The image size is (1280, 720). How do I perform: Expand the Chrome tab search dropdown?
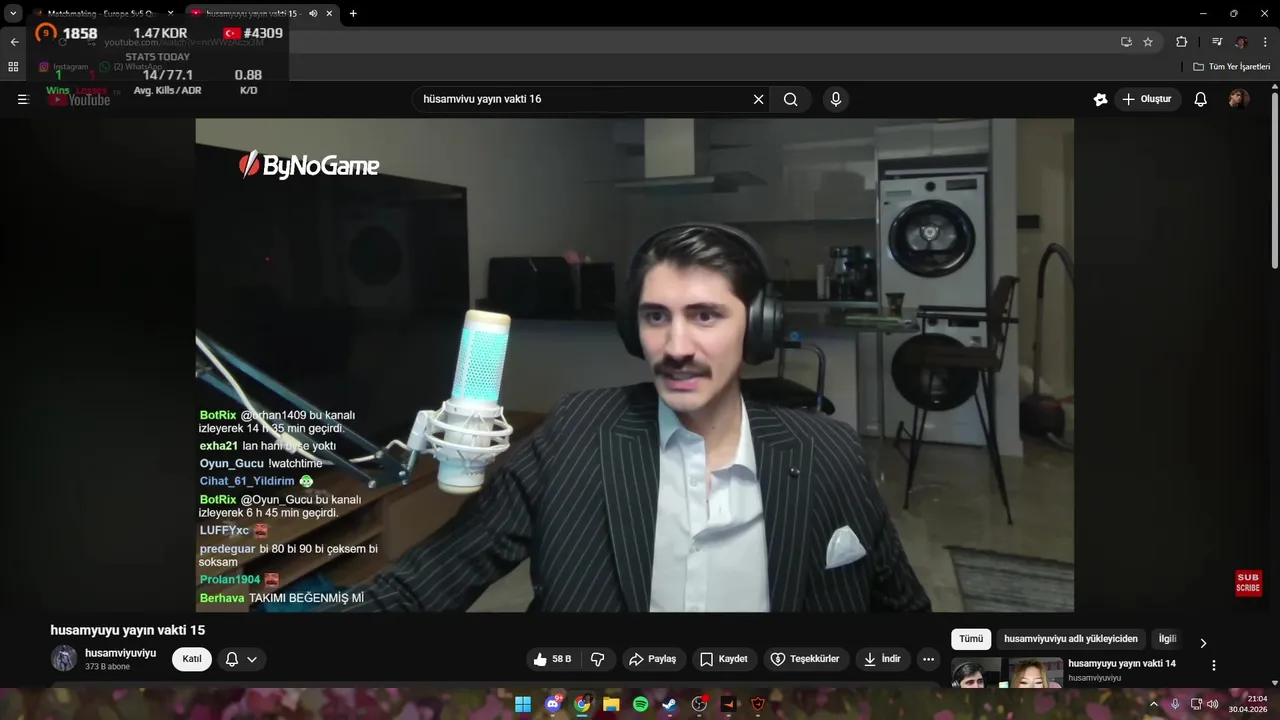click(x=13, y=14)
